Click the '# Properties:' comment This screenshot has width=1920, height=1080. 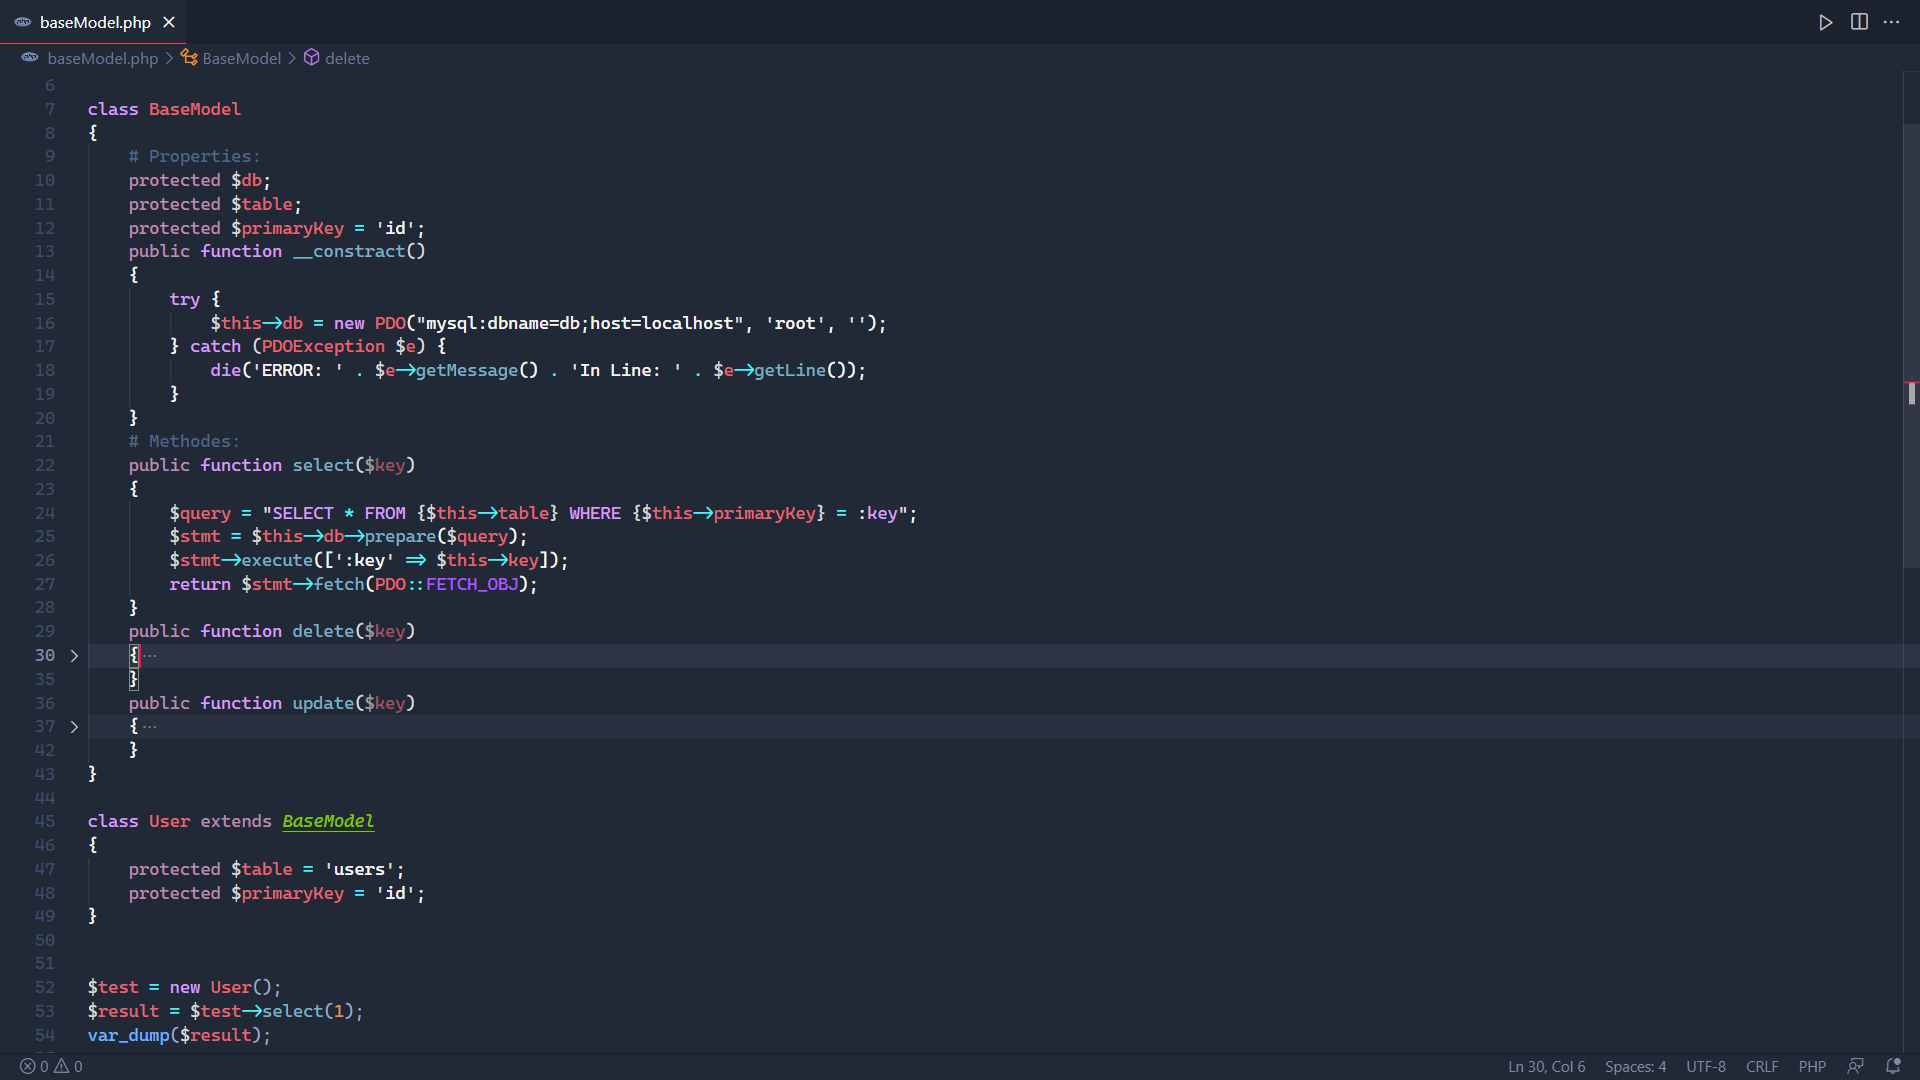coord(194,156)
